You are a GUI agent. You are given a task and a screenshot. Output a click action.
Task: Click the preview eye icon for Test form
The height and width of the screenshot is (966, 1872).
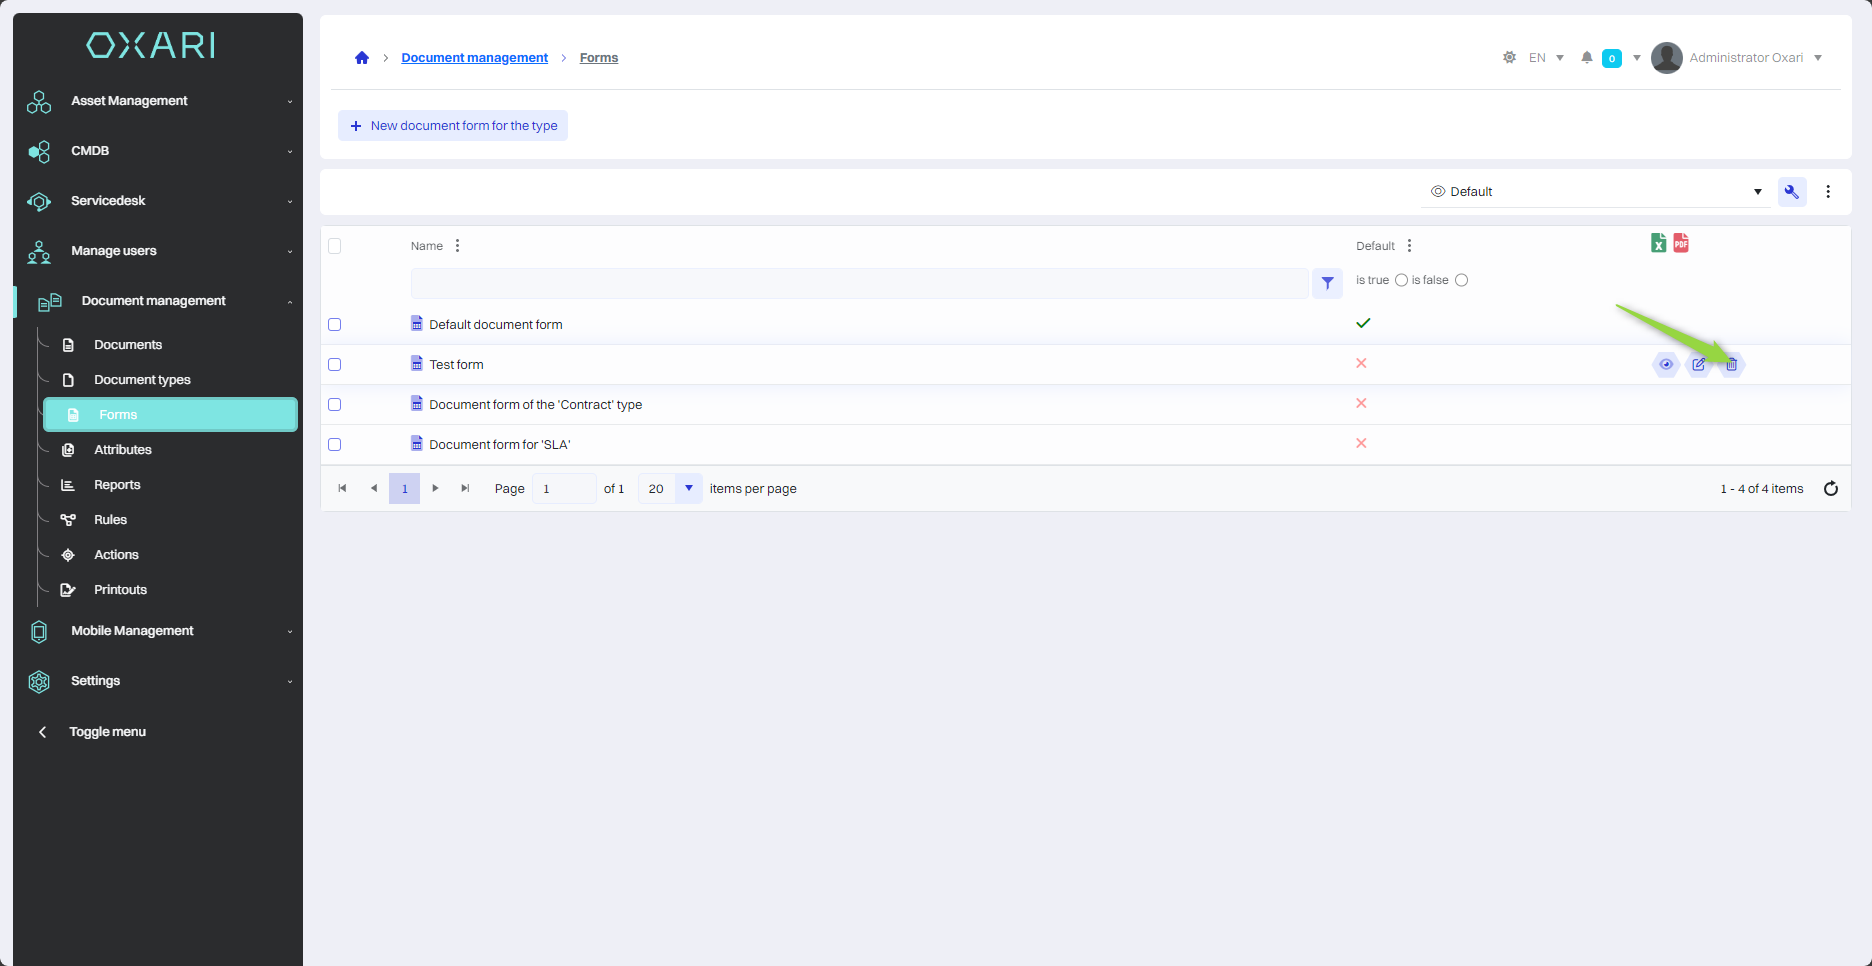[1666, 365]
